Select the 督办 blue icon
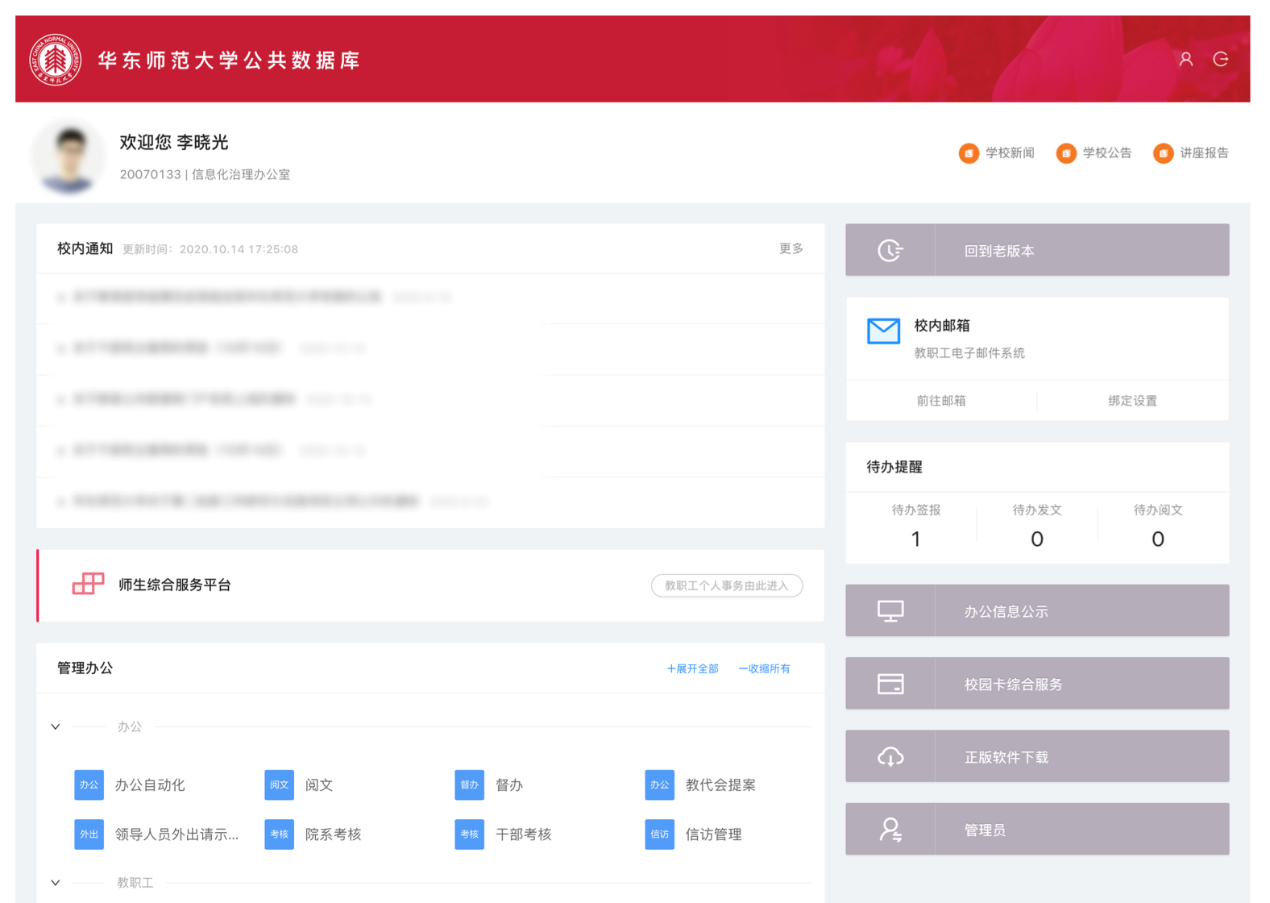The width and height of the screenshot is (1270, 903). (469, 785)
